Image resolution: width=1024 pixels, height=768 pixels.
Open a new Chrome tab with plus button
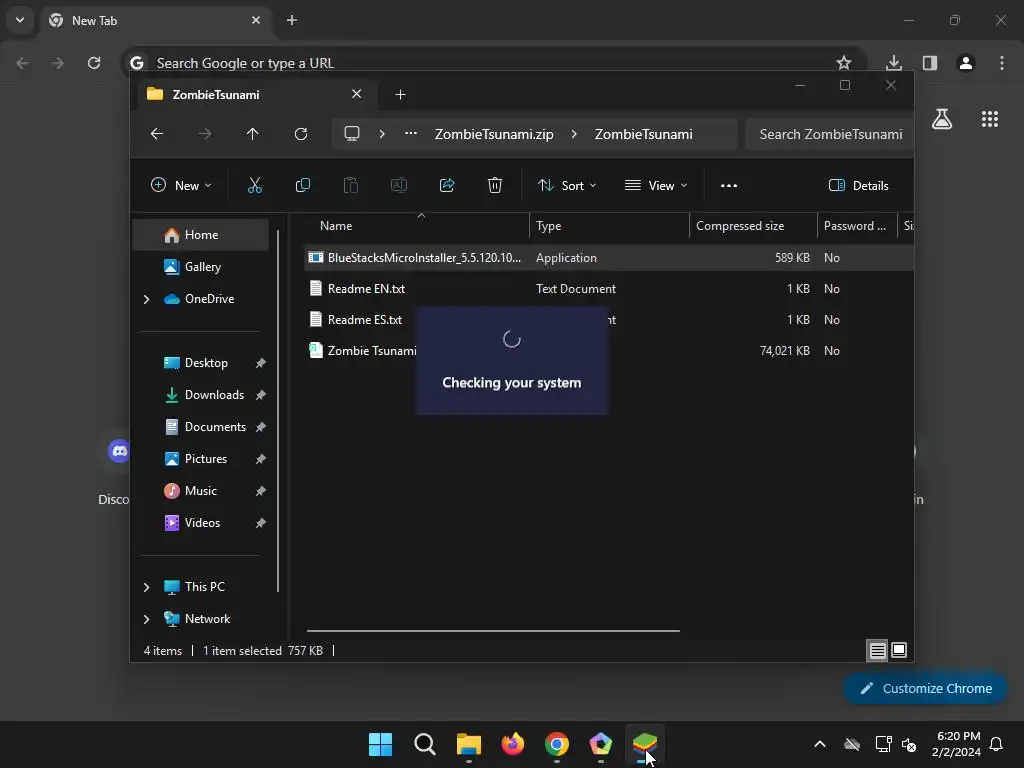292,21
